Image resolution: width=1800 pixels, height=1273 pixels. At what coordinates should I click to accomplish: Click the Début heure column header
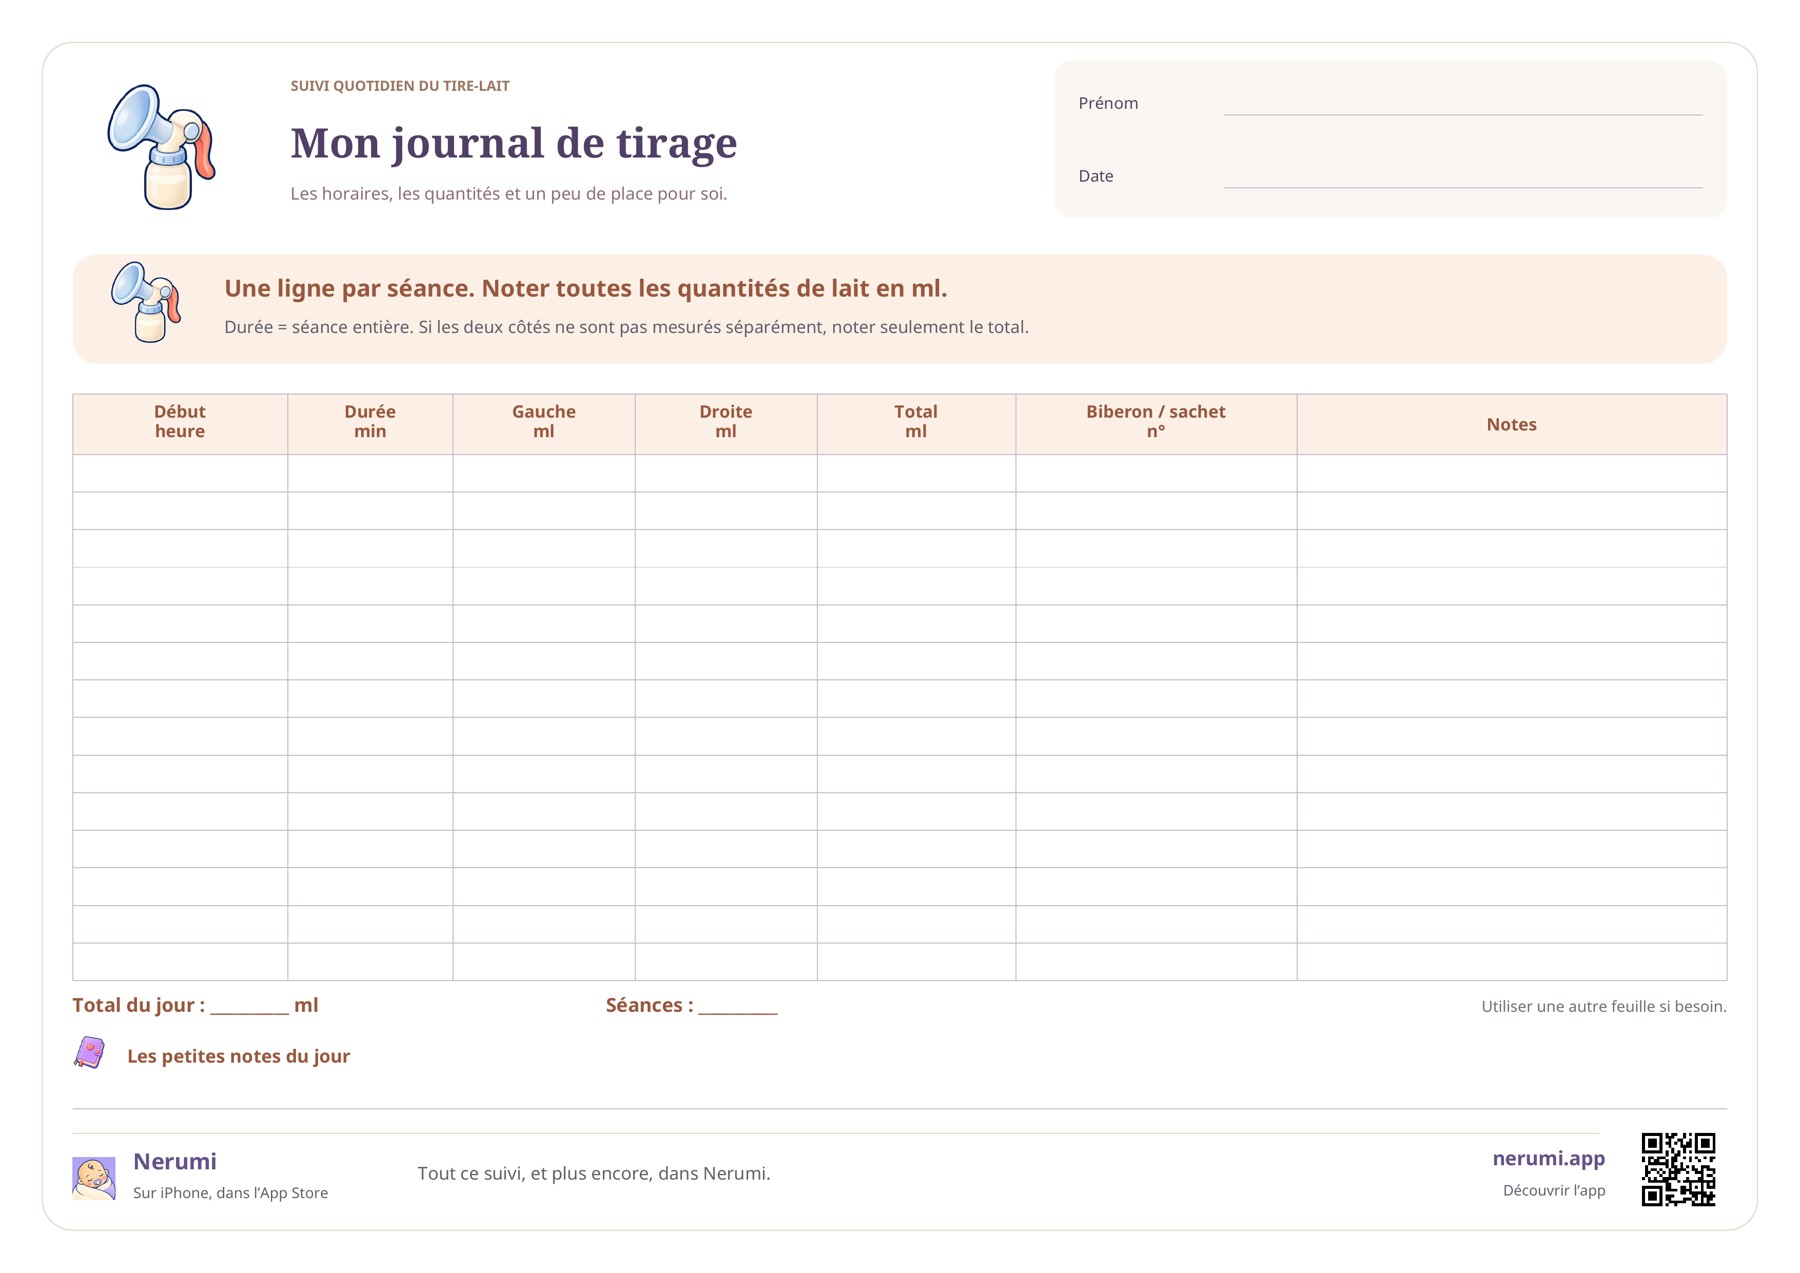point(180,422)
